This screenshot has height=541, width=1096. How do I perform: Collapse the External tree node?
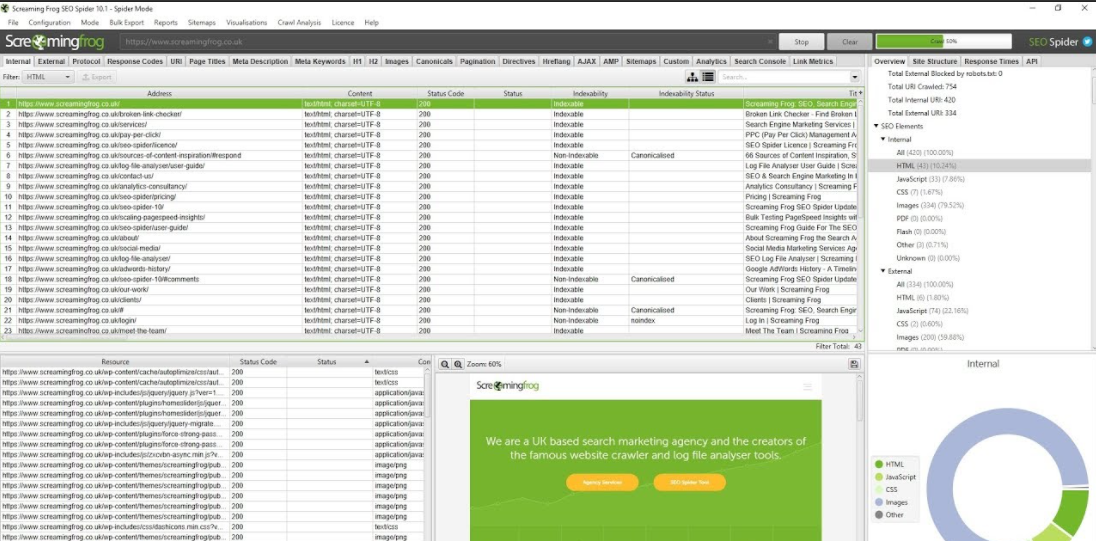coord(883,270)
